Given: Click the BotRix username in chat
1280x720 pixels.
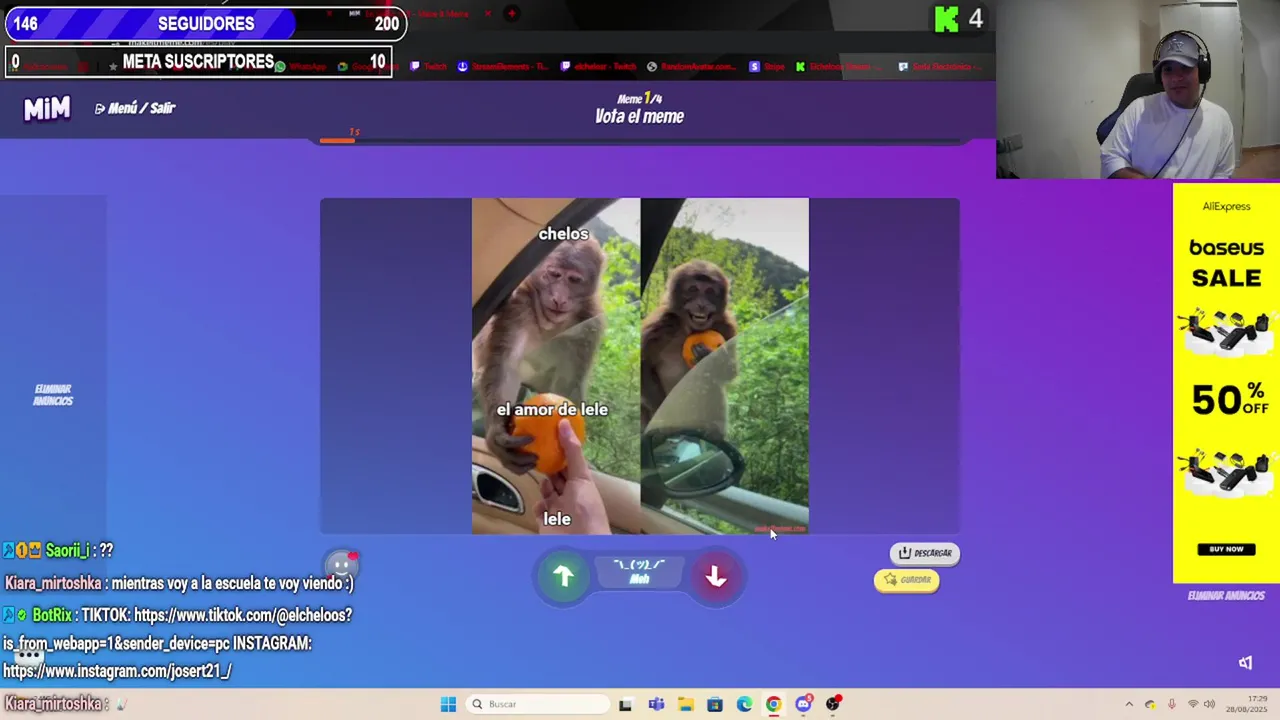Looking at the screenshot, I should pyautogui.click(x=52, y=615).
